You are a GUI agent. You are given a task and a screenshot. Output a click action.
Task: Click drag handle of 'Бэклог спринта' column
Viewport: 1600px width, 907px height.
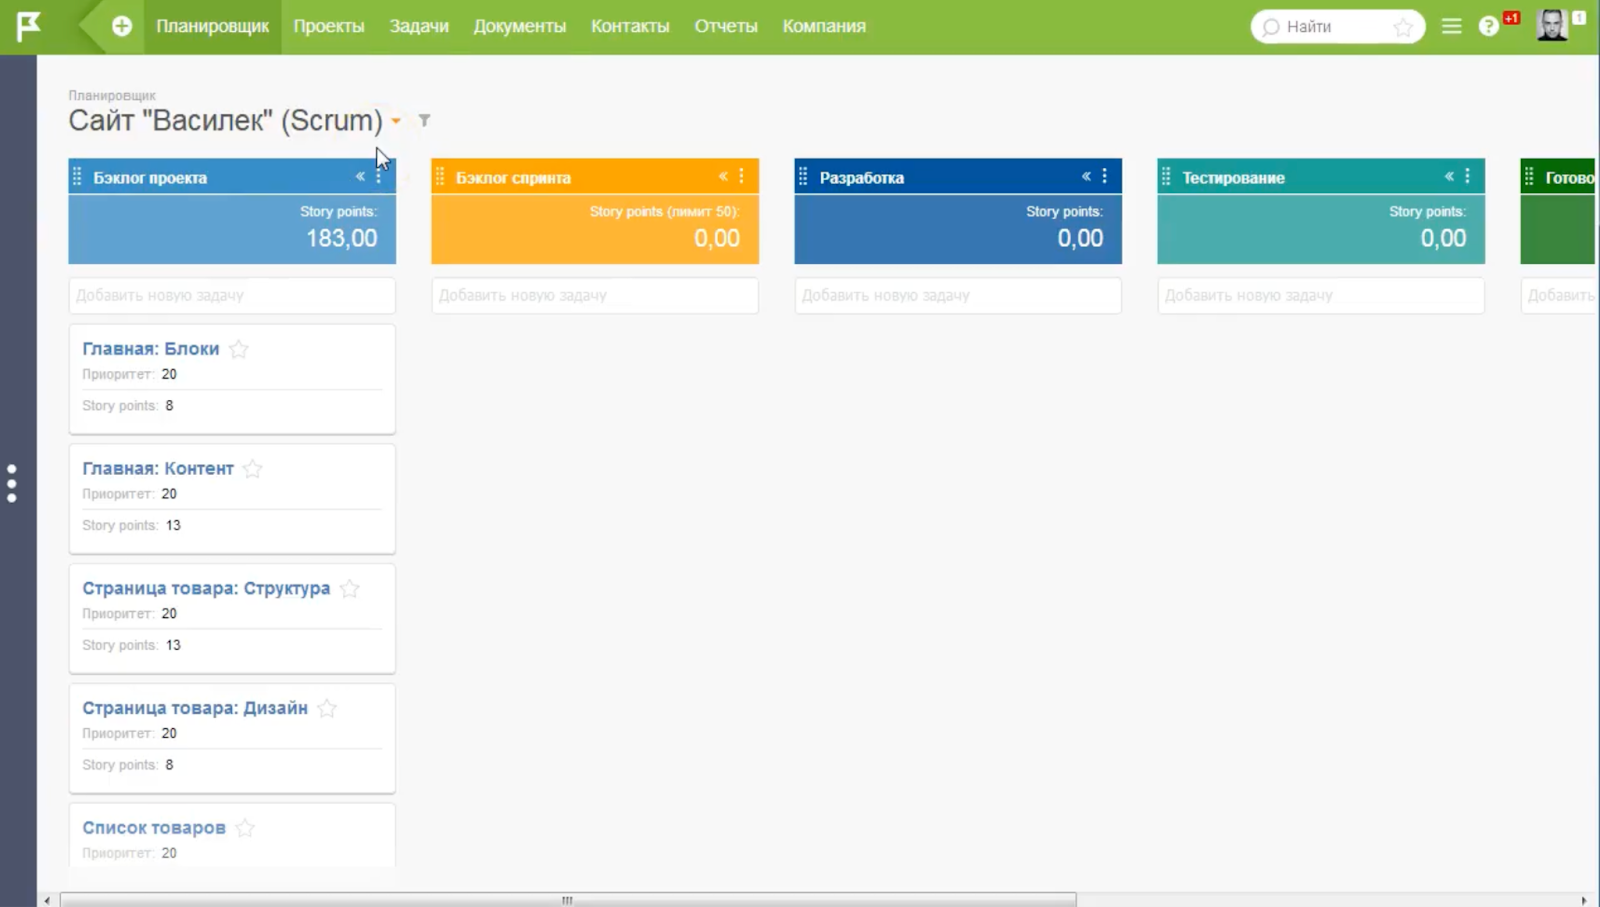[x=441, y=177]
